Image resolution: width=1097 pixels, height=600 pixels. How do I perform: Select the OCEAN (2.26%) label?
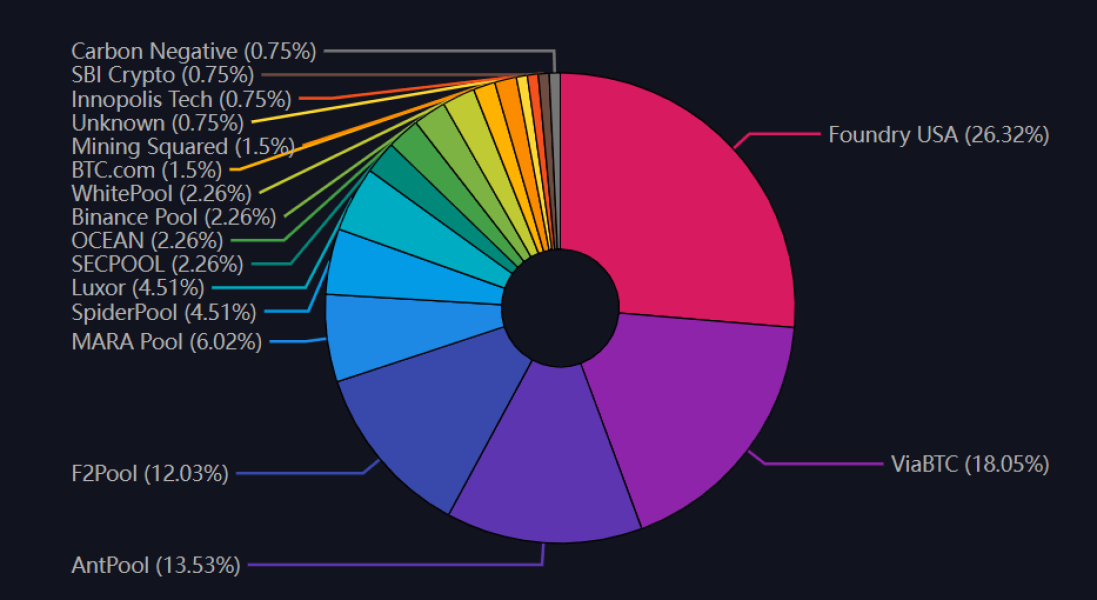click(147, 240)
